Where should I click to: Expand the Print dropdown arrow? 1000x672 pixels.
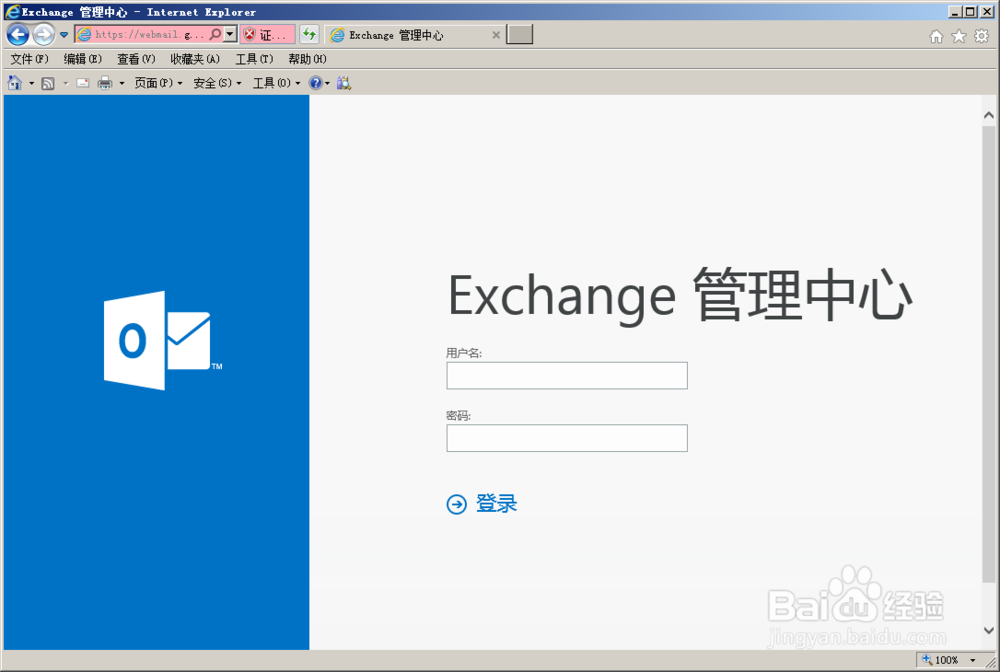(122, 83)
